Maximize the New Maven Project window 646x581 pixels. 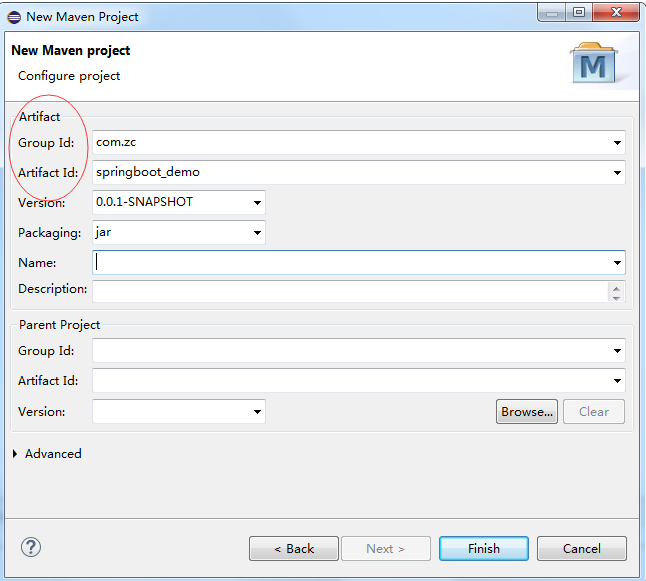click(x=579, y=12)
